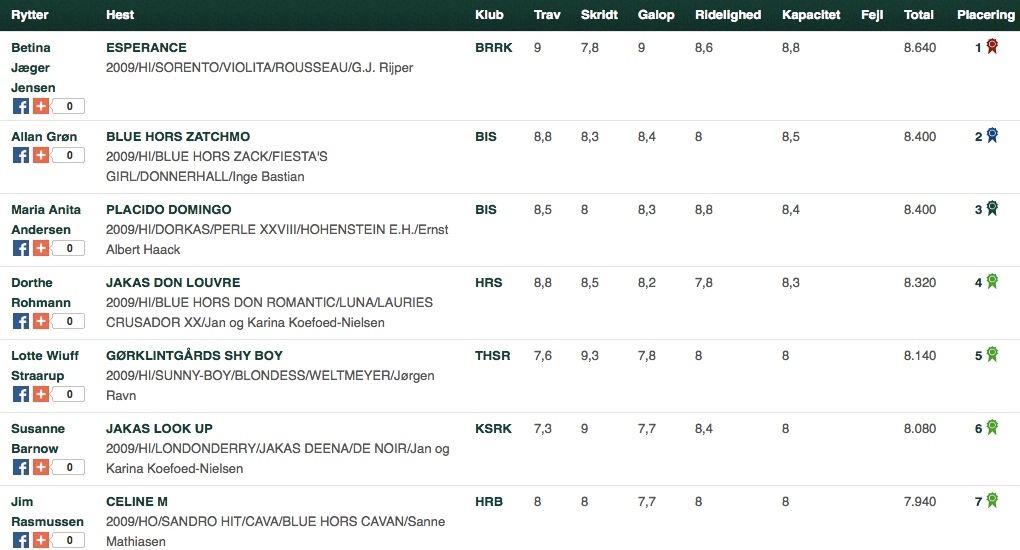Viewport: 1020px width, 550px height.
Task: Click the Fejl column header
Action: (x=872, y=14)
